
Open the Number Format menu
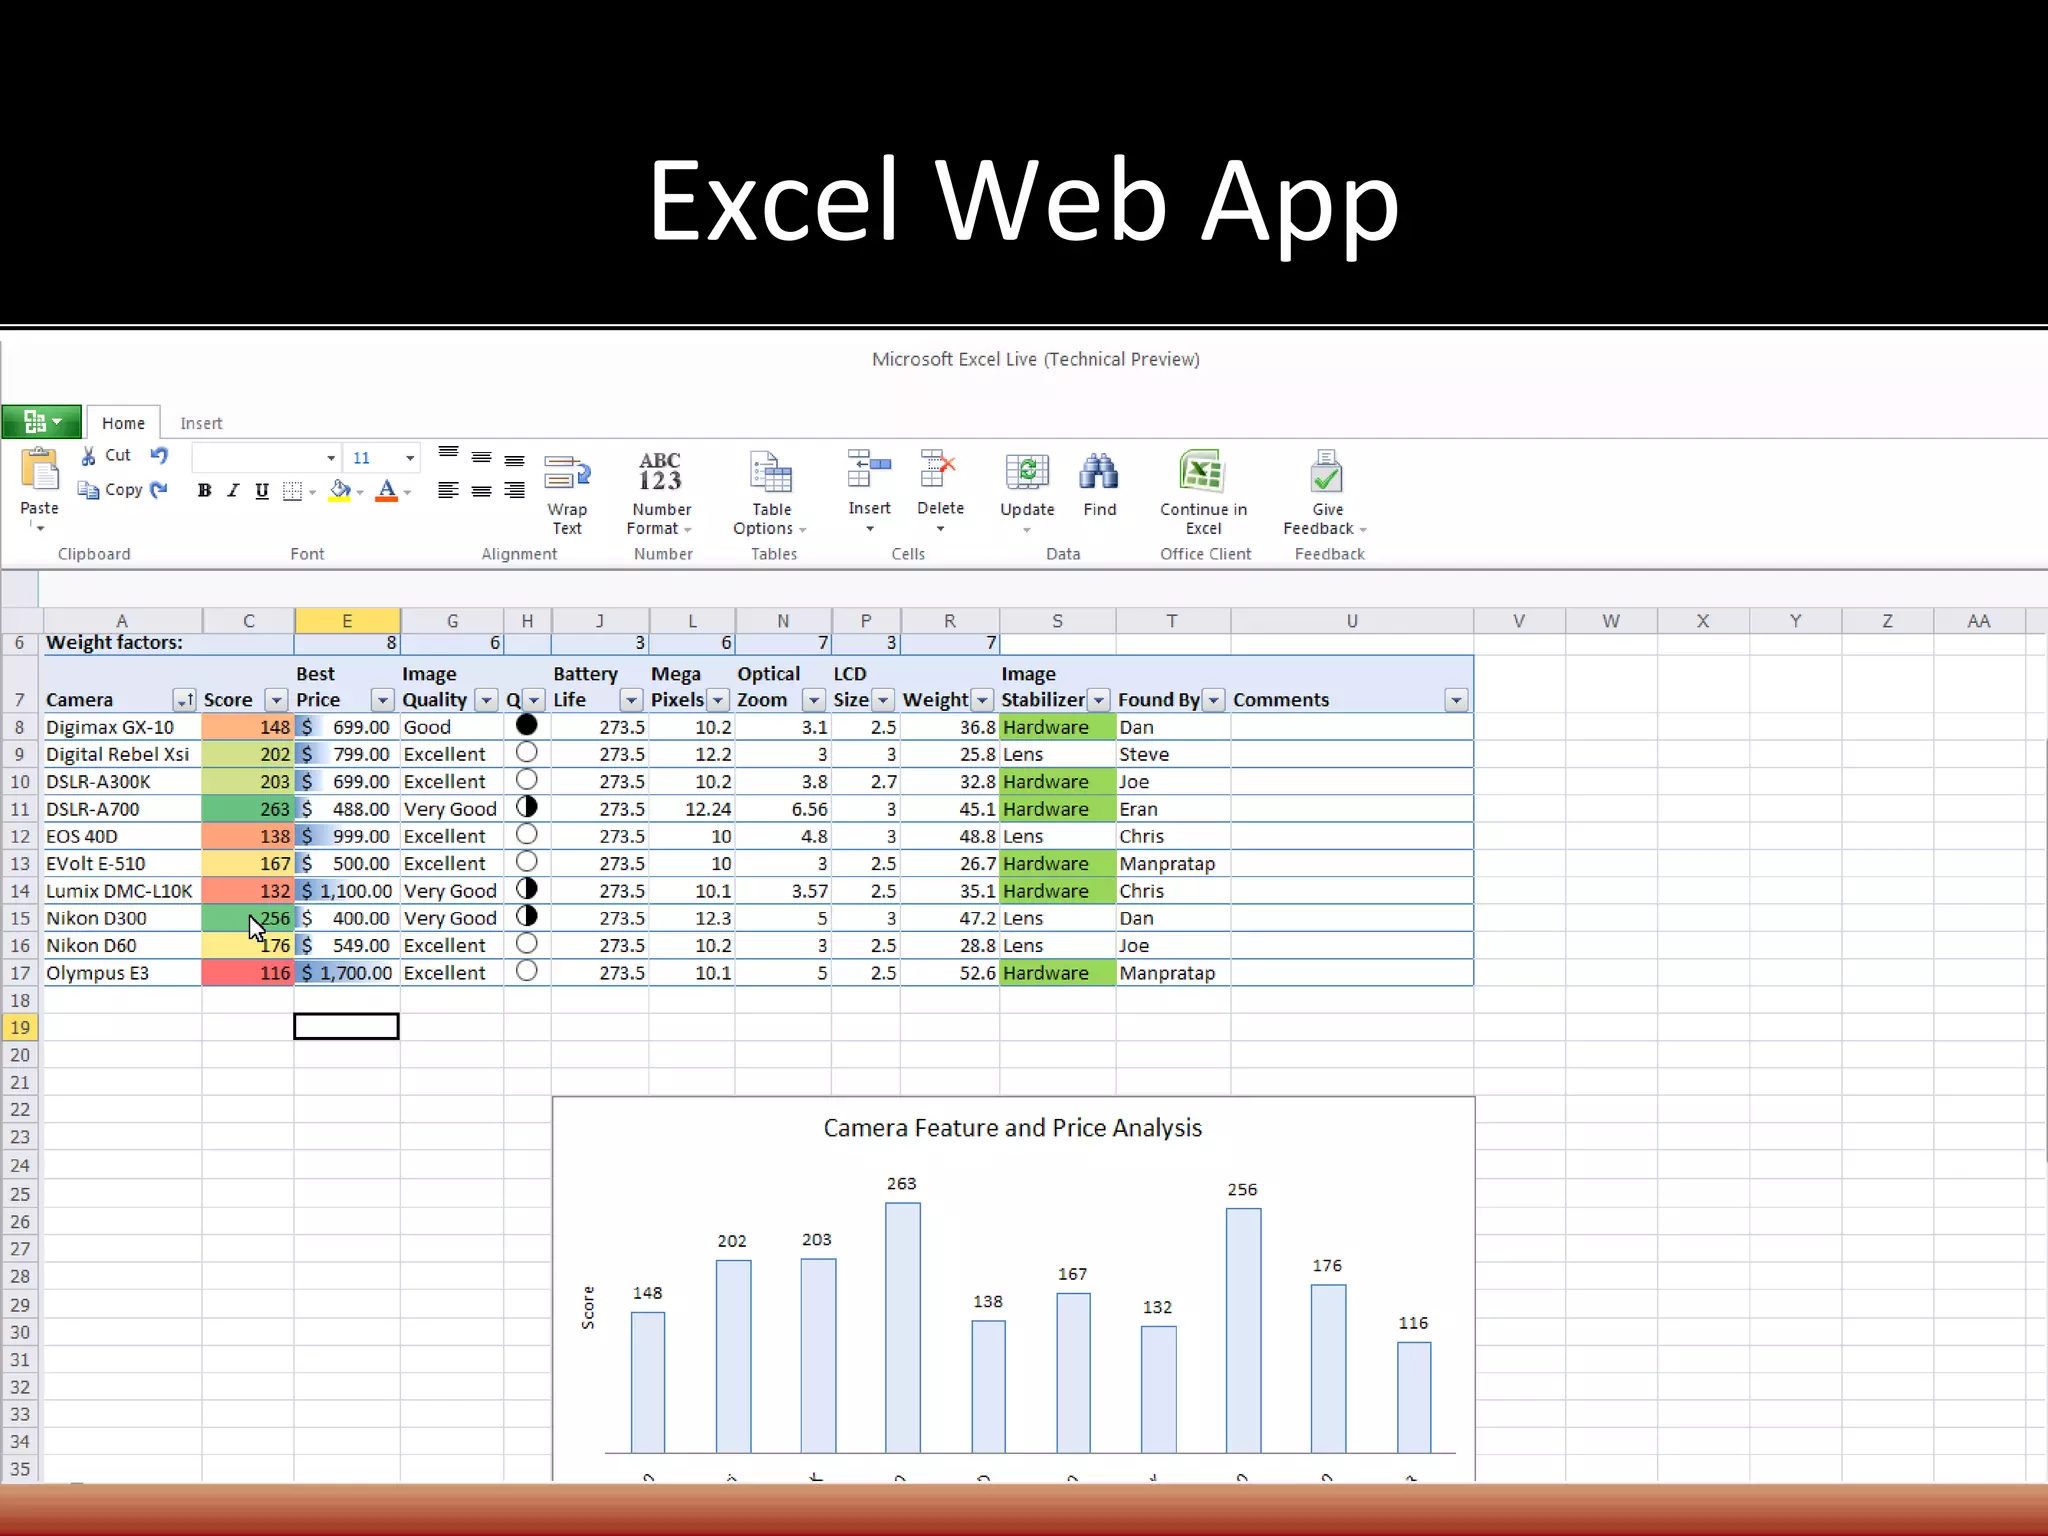pyautogui.click(x=660, y=493)
